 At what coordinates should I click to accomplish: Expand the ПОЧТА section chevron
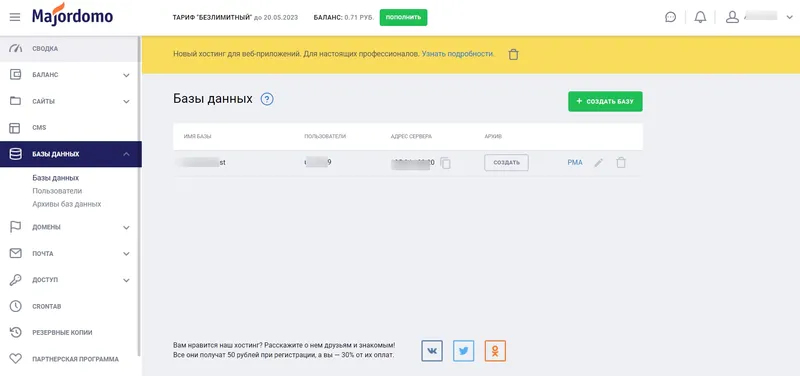point(126,254)
